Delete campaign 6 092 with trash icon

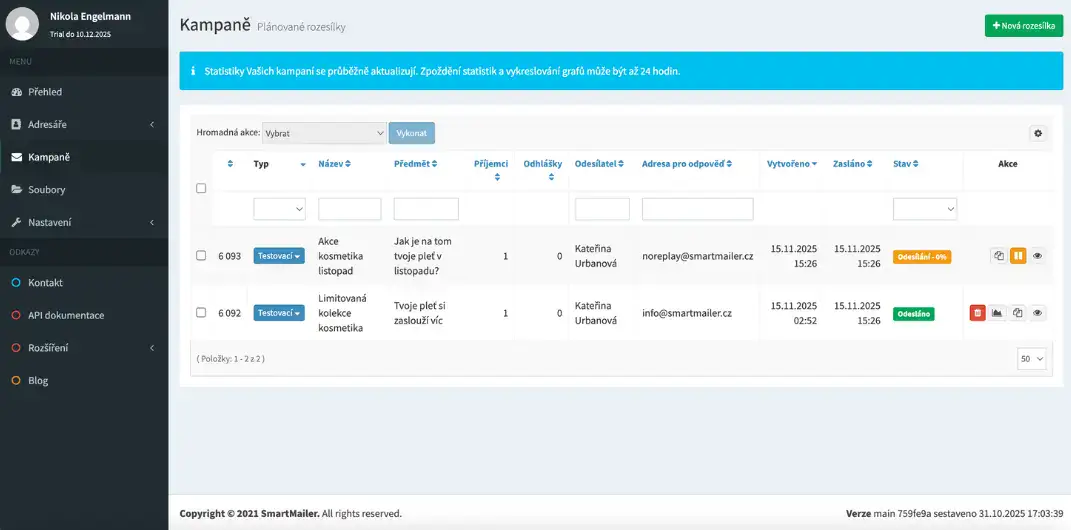coord(977,313)
